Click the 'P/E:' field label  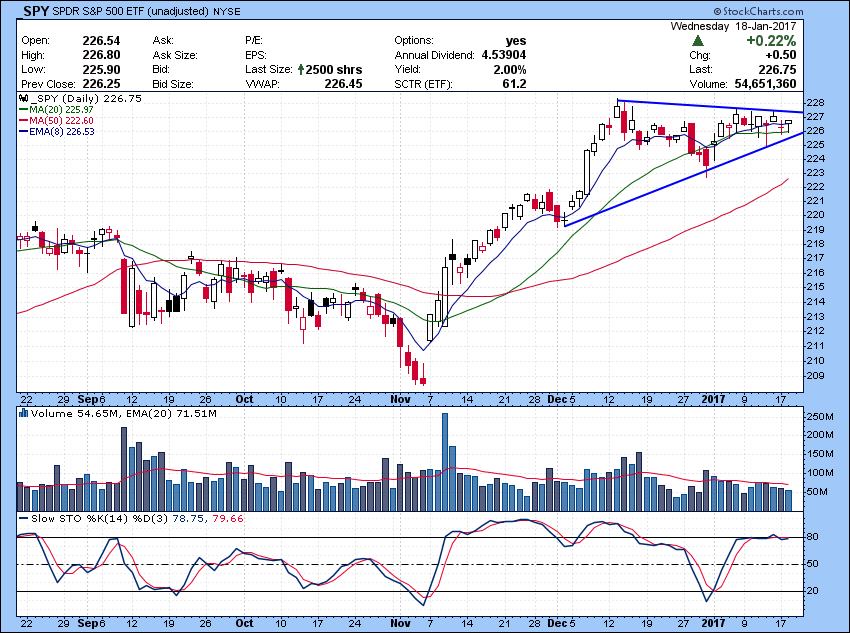pyautogui.click(x=254, y=41)
